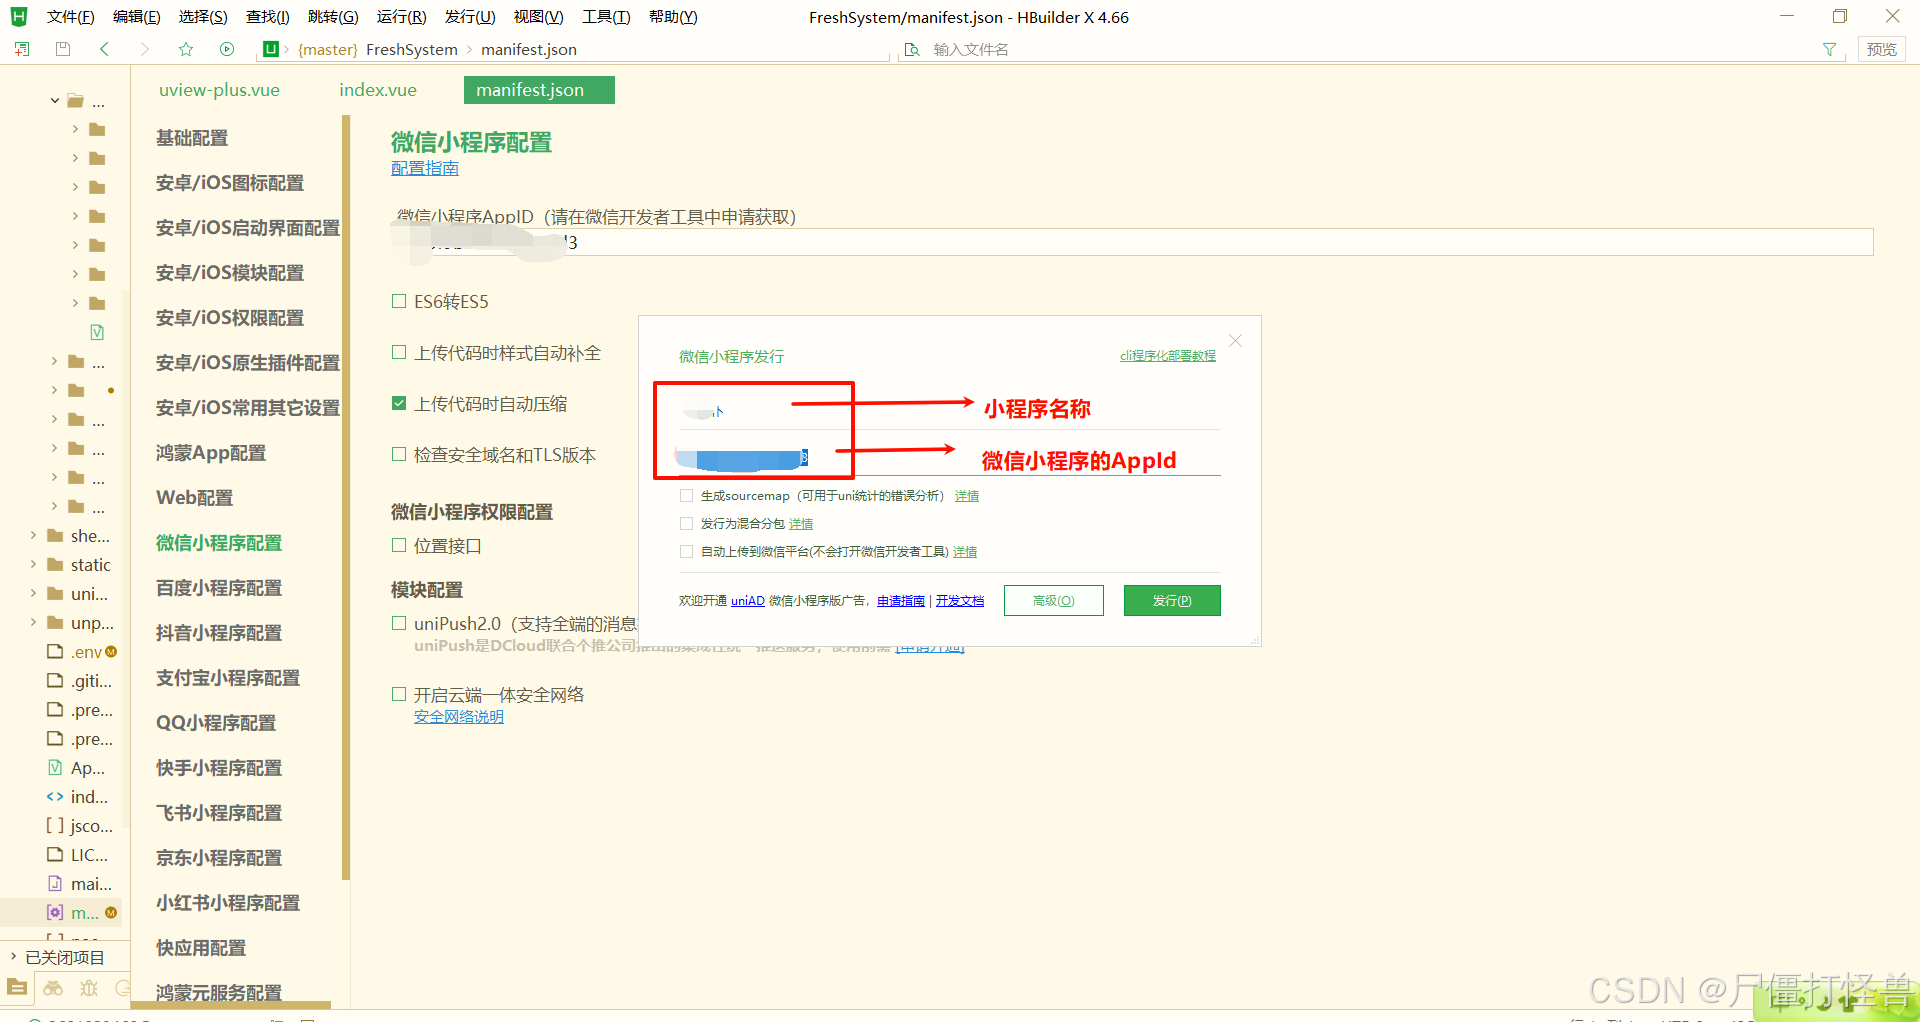Viewport: 1920px width, 1022px height.
Task: Expand the first subfolder chevron in tree
Action: click(75, 129)
